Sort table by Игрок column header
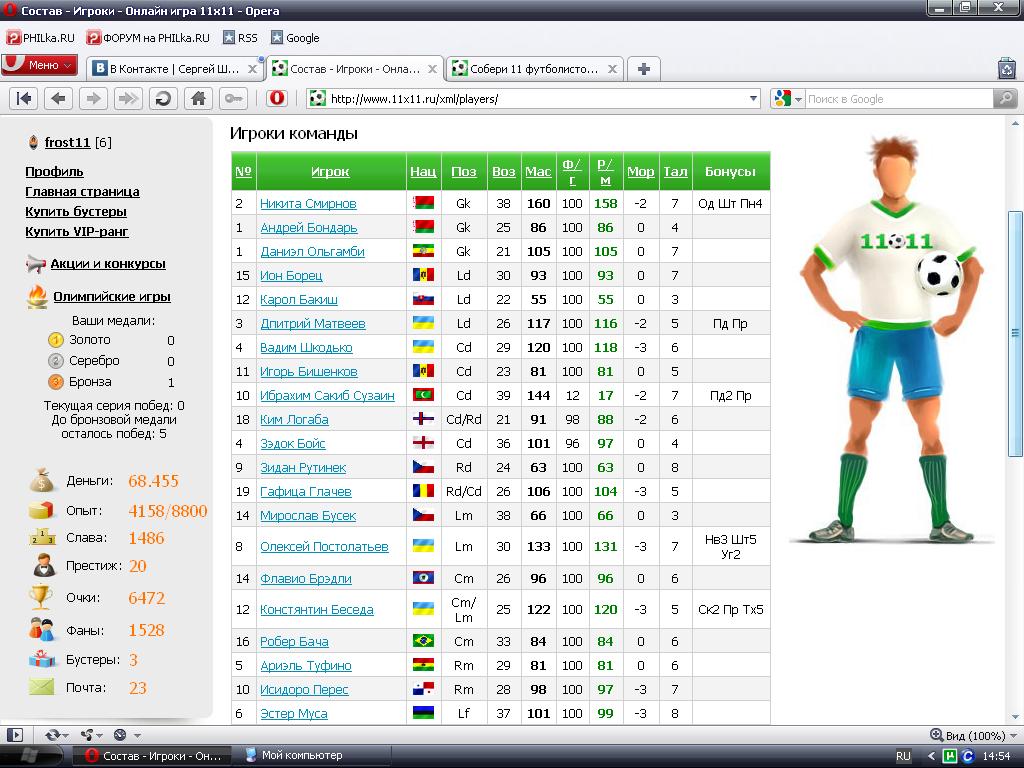The height and width of the screenshot is (768, 1024). [x=330, y=171]
